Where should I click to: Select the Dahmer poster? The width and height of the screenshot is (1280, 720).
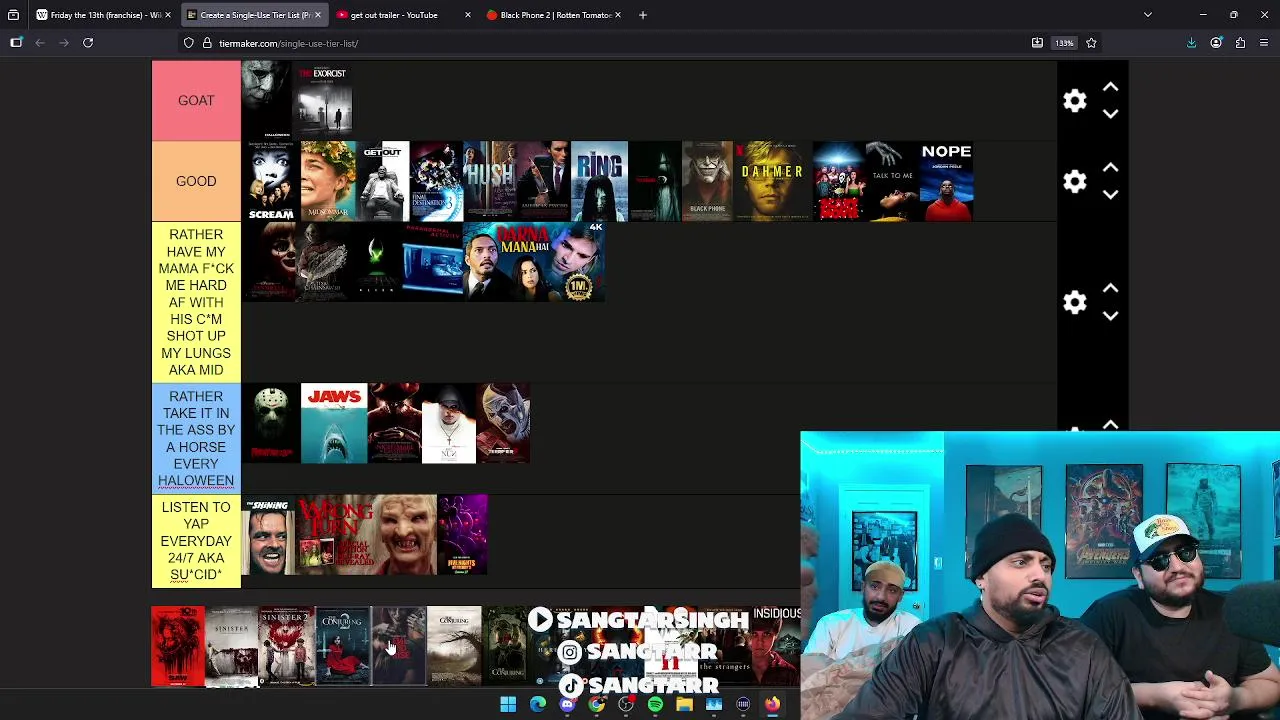(x=772, y=181)
